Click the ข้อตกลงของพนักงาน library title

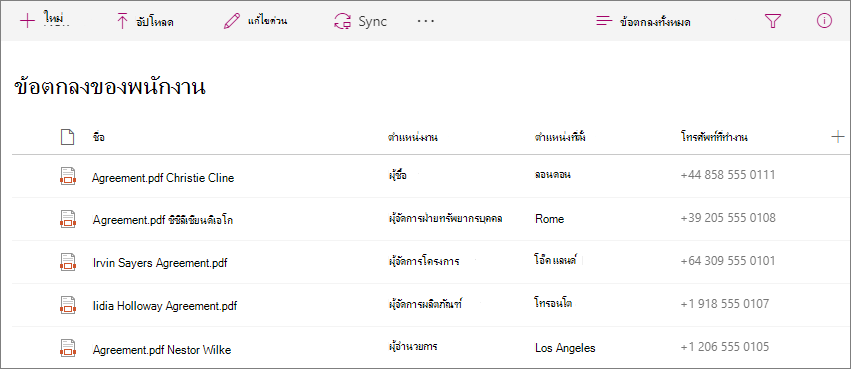click(110, 87)
